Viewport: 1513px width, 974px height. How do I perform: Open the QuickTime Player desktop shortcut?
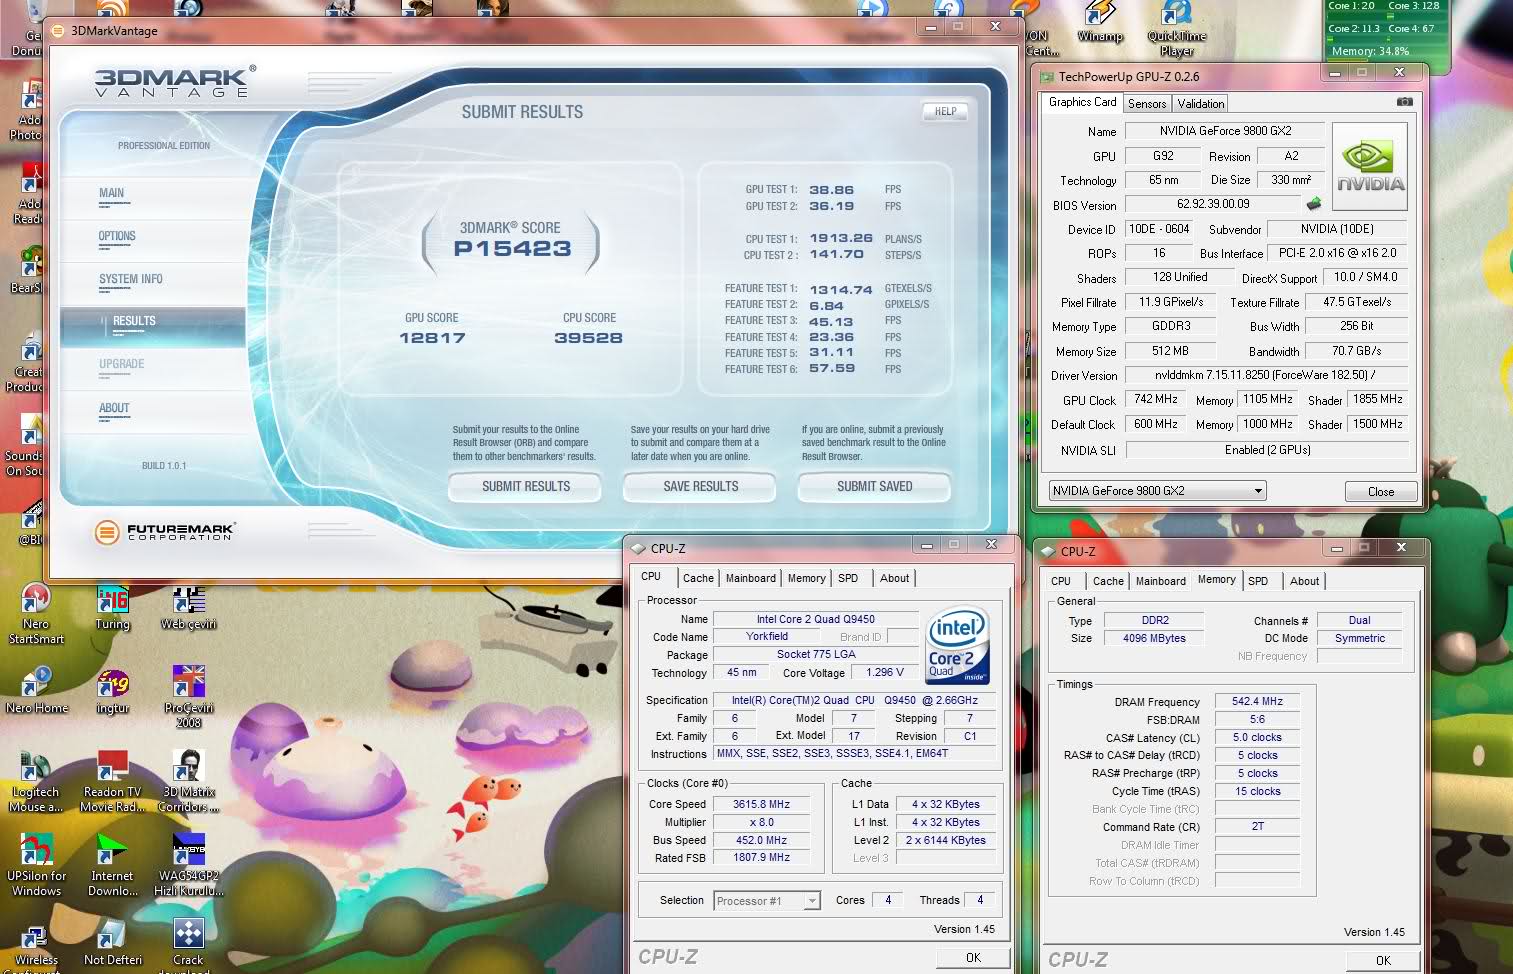[x=1177, y=28]
